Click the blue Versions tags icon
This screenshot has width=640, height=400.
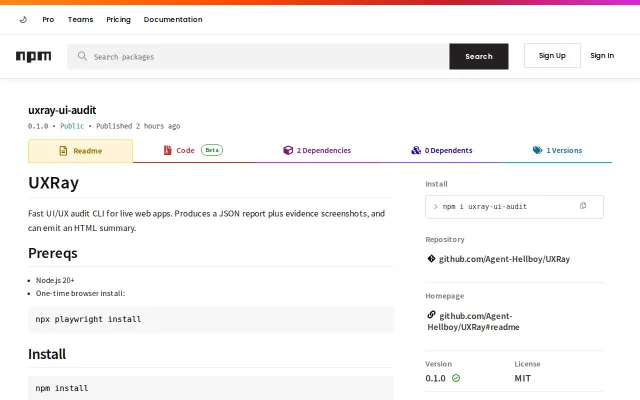pos(538,150)
